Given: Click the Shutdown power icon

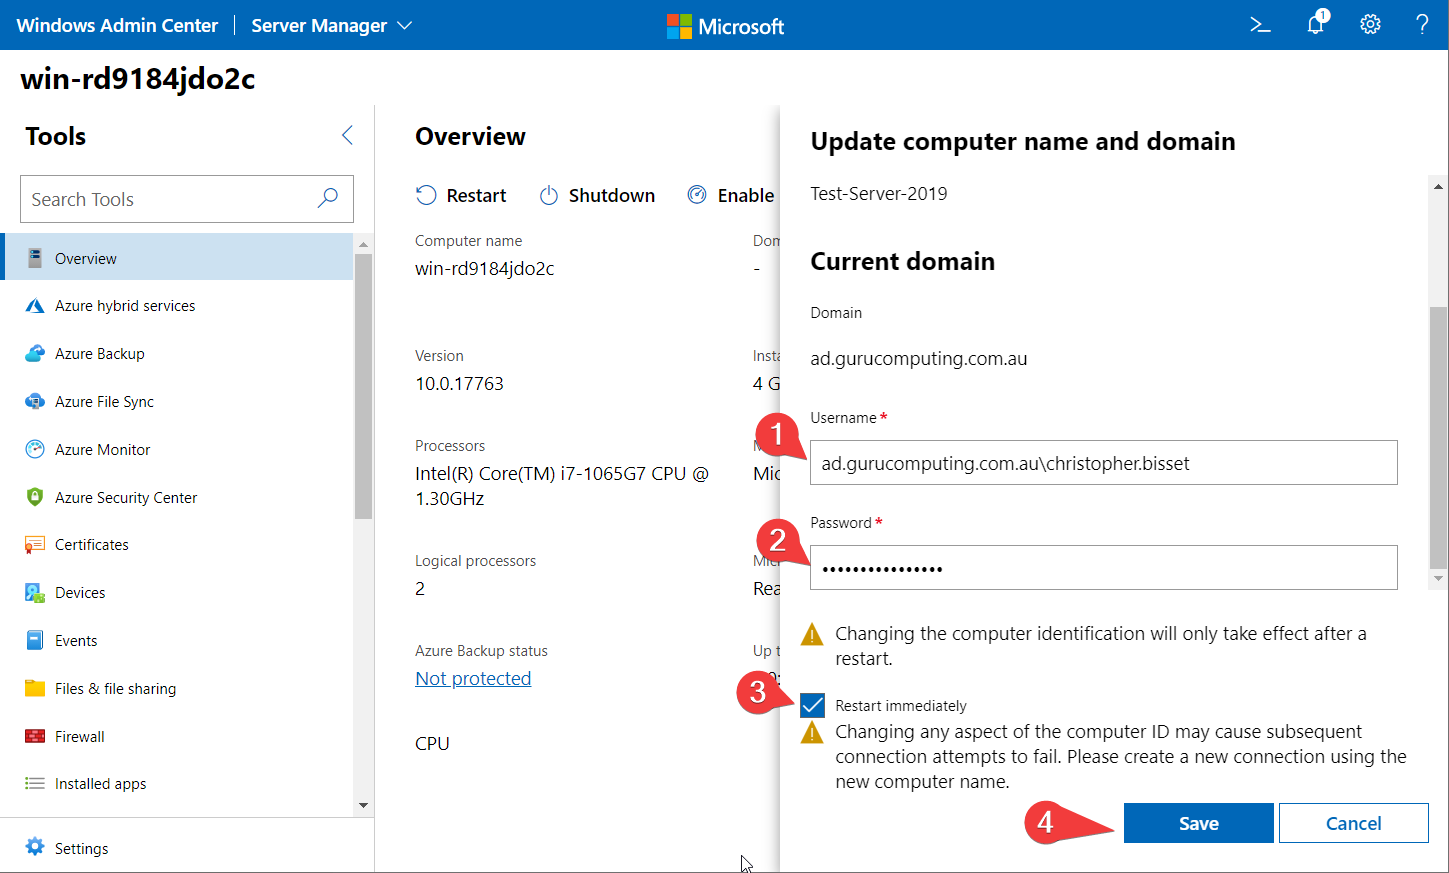Looking at the screenshot, I should click(x=549, y=195).
